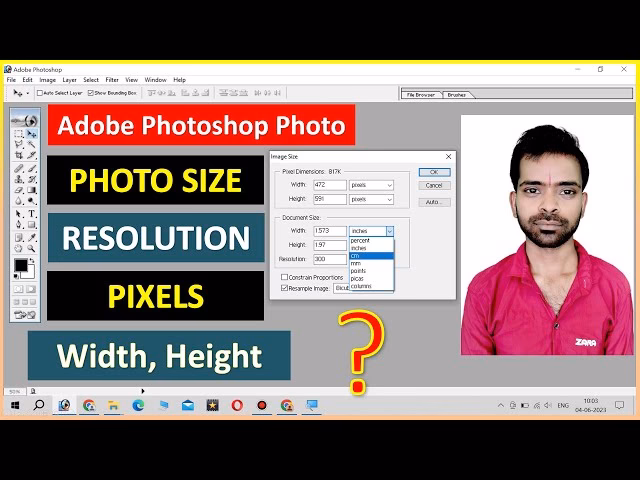This screenshot has width=640, height=480.
Task: Select the Magic Wand tool
Action: pyautogui.click(x=31, y=144)
